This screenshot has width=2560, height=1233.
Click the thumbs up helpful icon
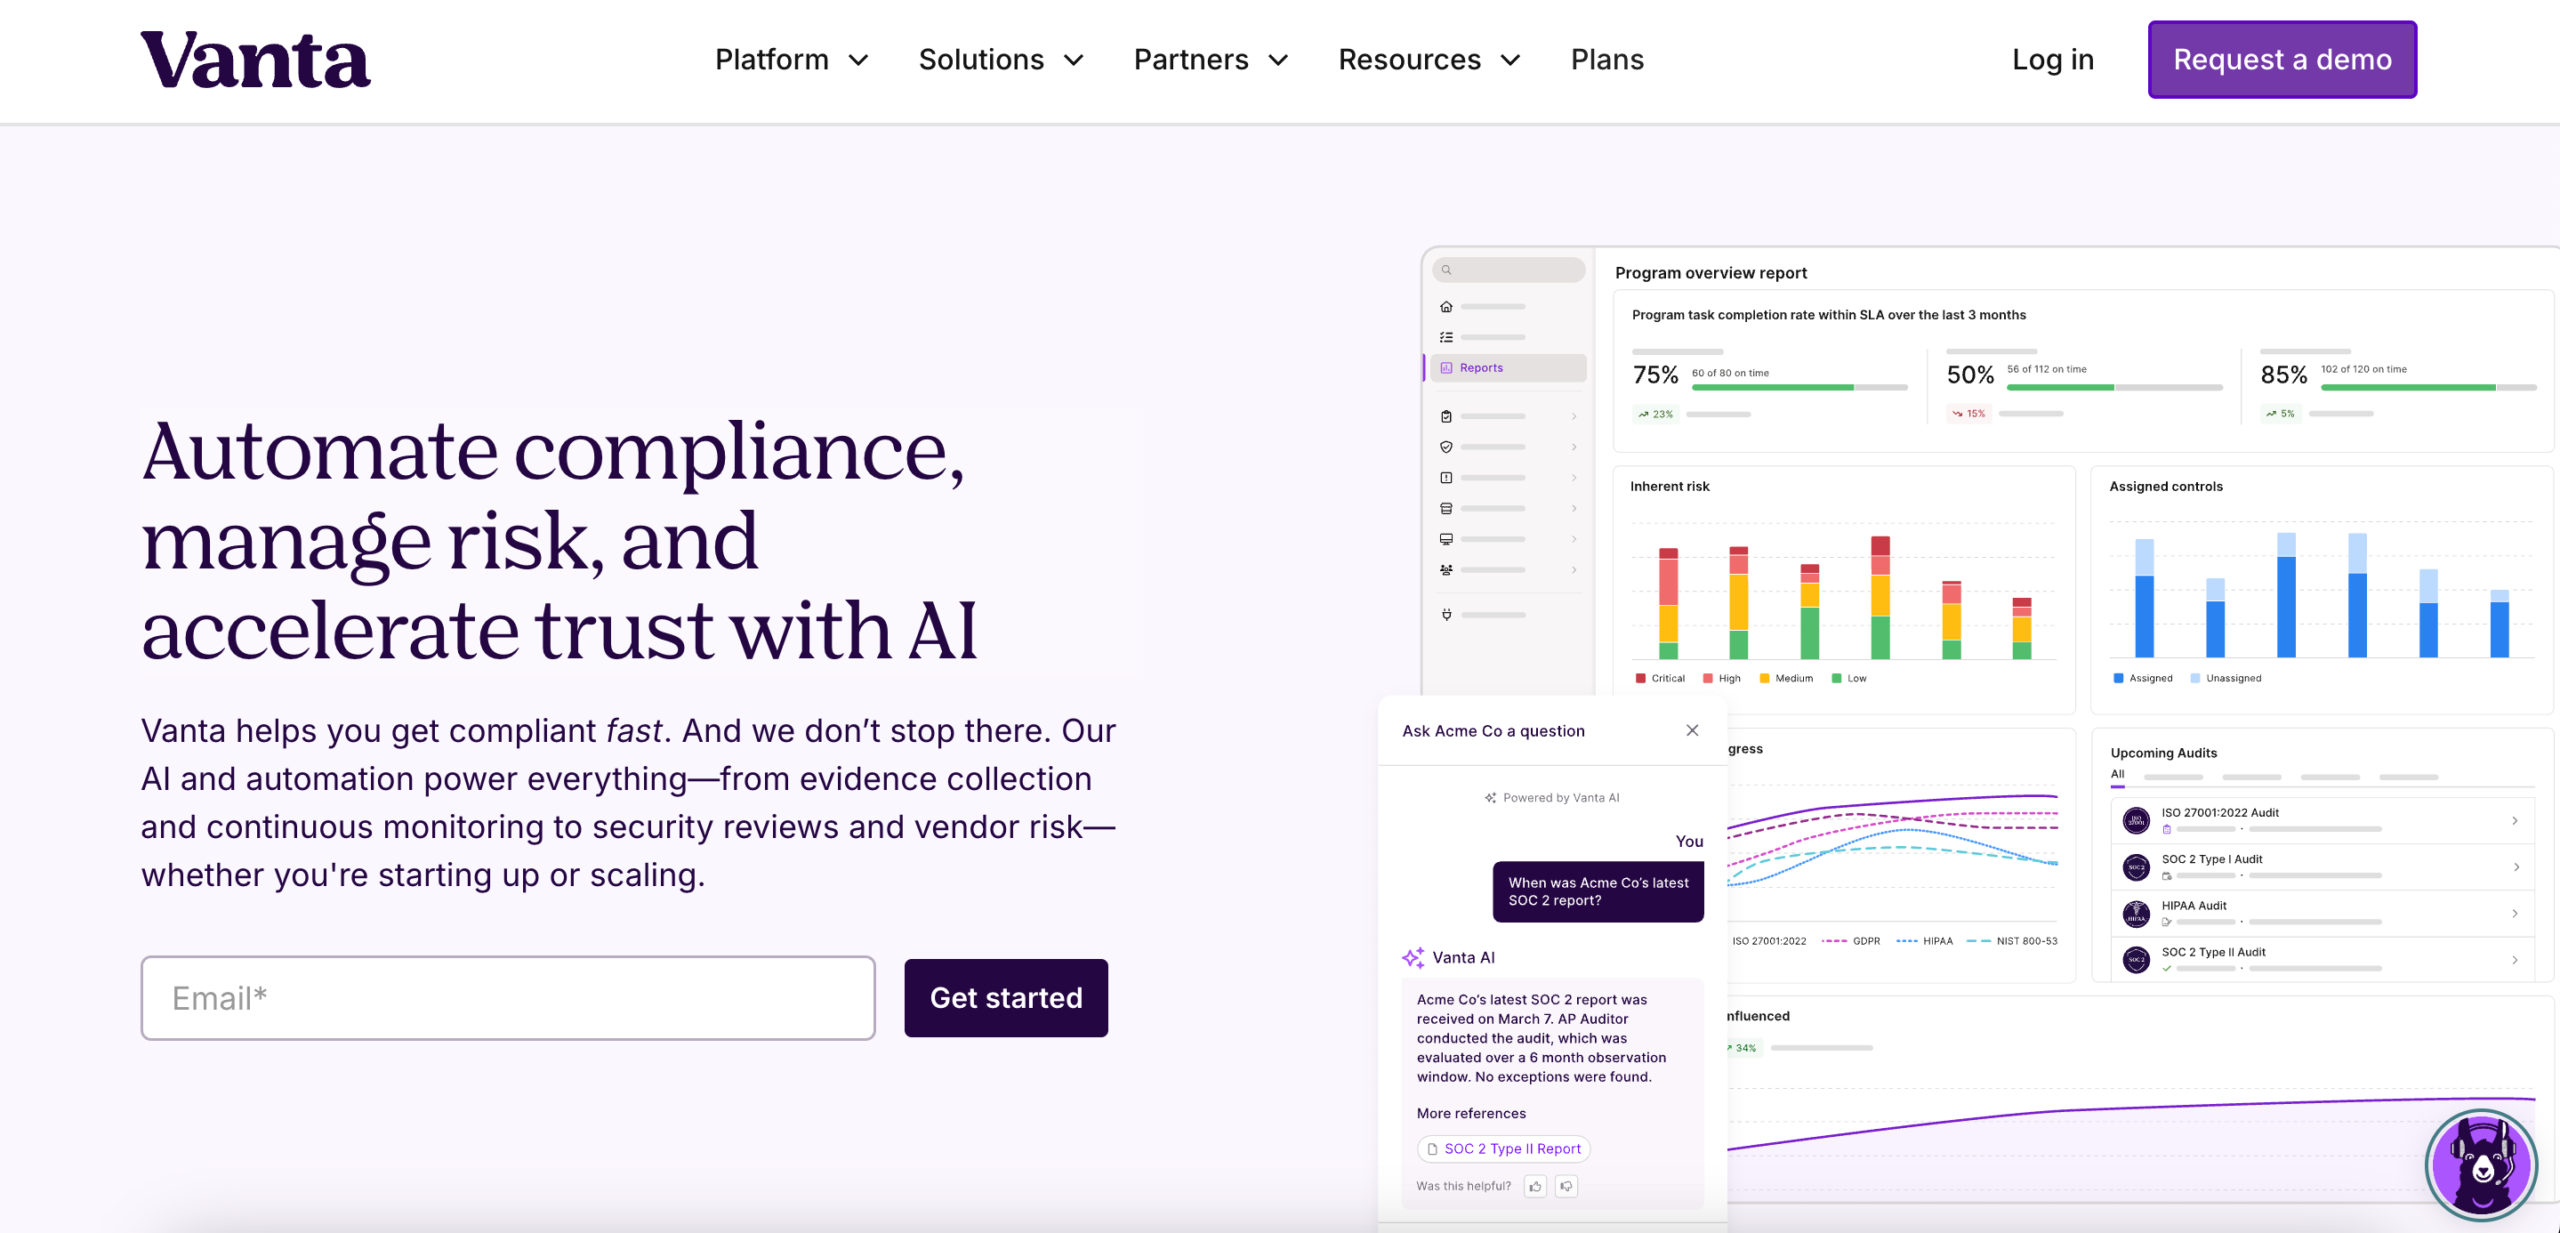(x=1535, y=1187)
